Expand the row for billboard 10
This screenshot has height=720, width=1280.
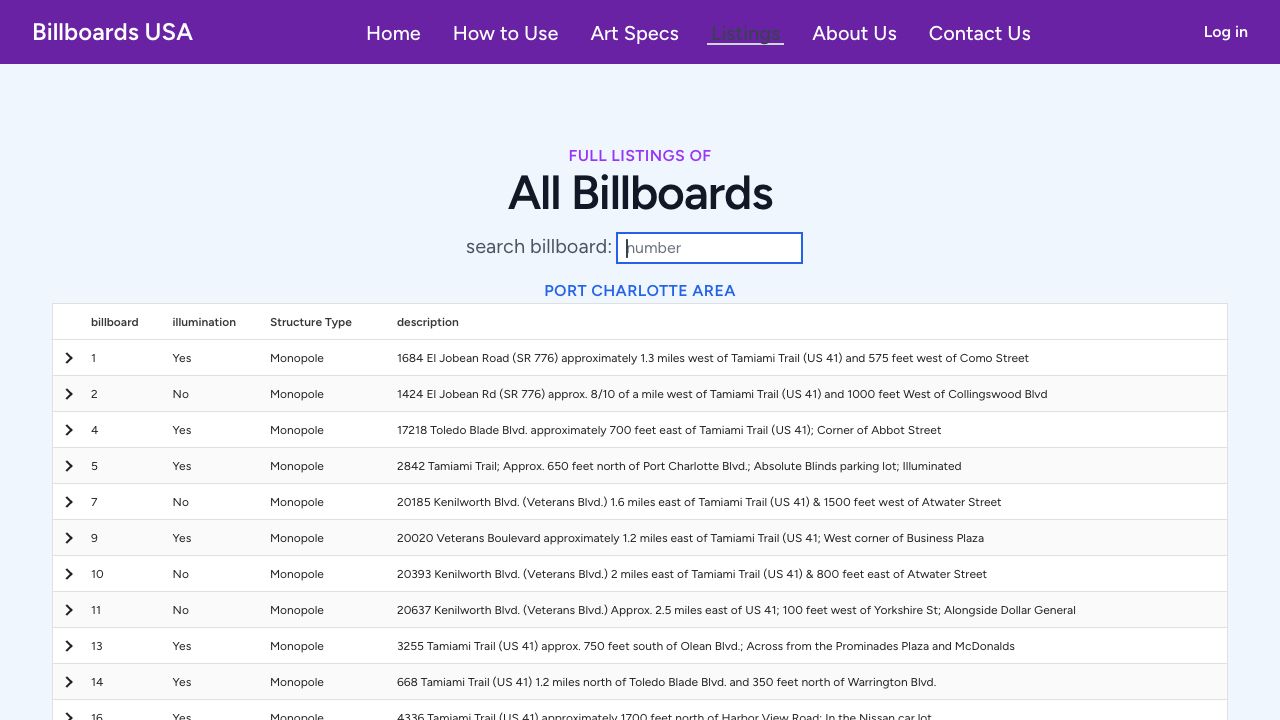69,574
